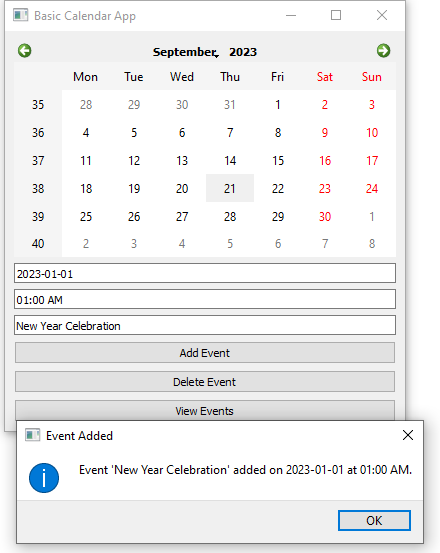The width and height of the screenshot is (440, 553).
Task: Select Saturday September 23
Action: coord(325,188)
